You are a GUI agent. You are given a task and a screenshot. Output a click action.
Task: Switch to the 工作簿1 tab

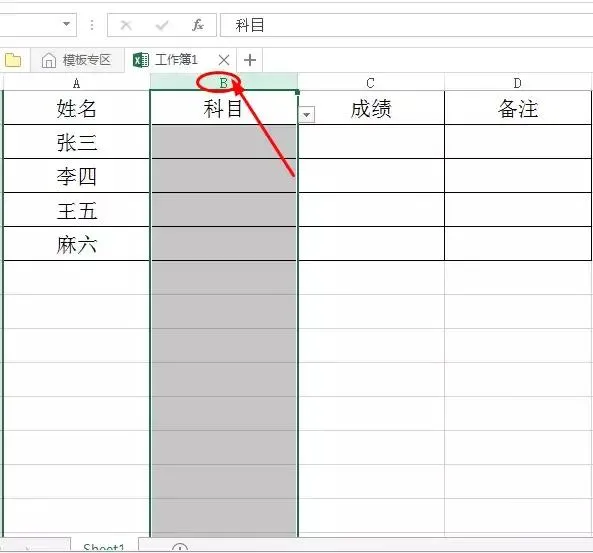(x=181, y=60)
